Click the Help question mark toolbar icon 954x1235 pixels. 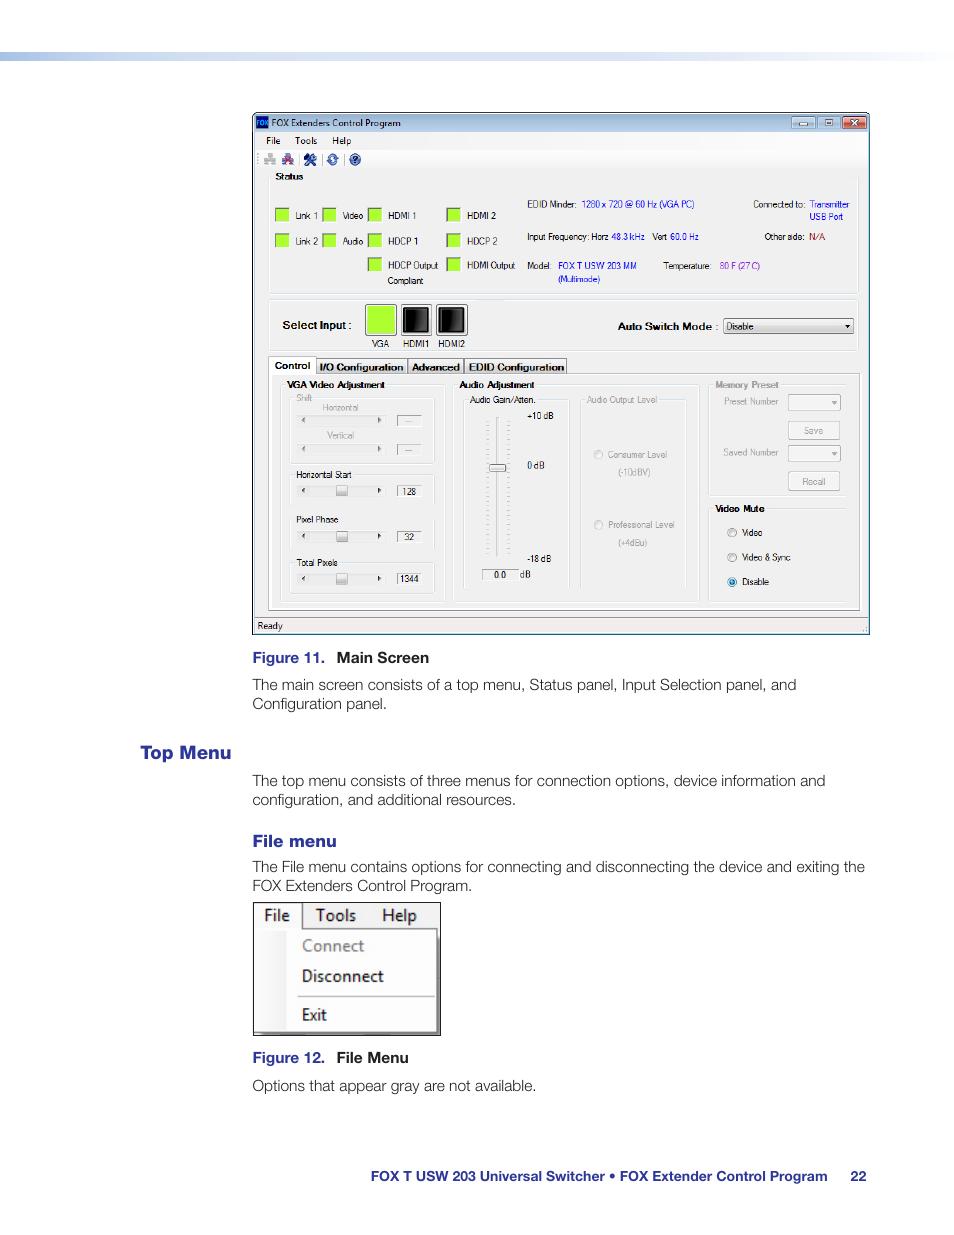(x=355, y=159)
